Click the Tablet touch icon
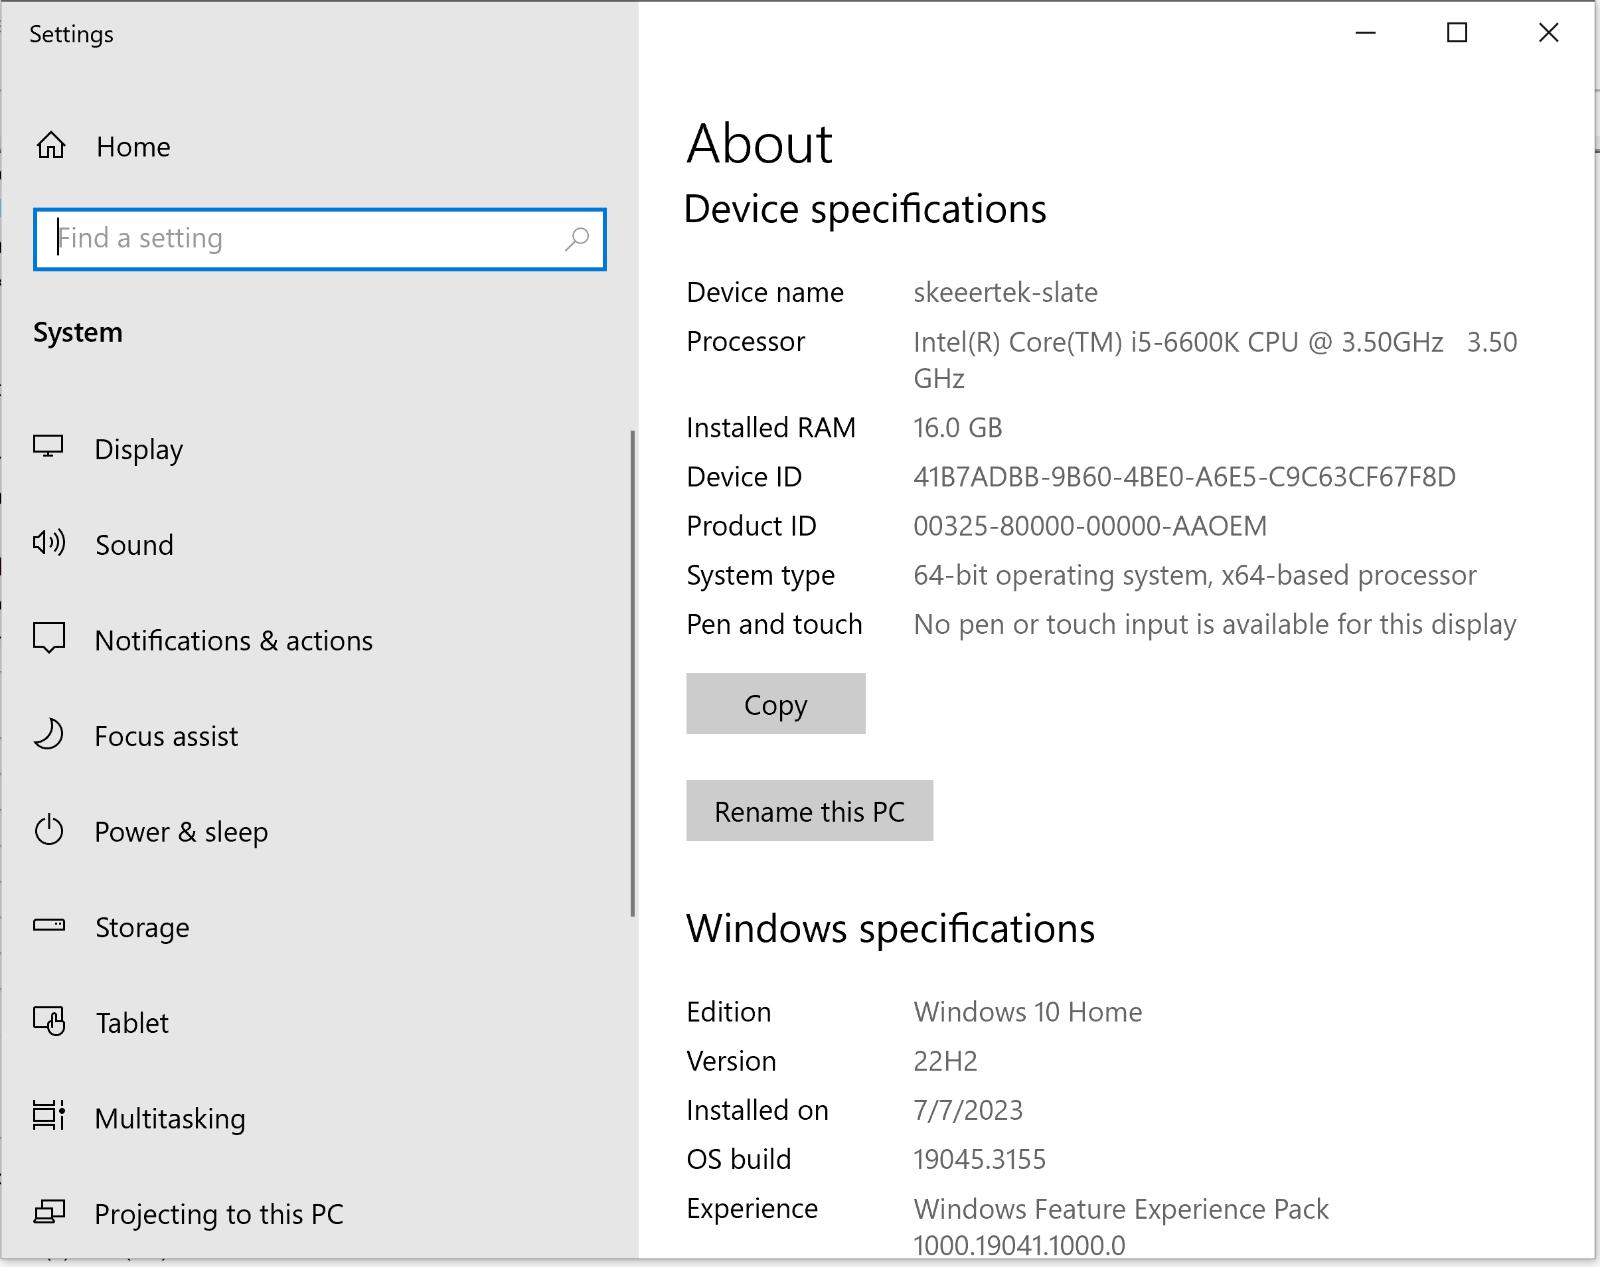 pyautogui.click(x=49, y=1021)
